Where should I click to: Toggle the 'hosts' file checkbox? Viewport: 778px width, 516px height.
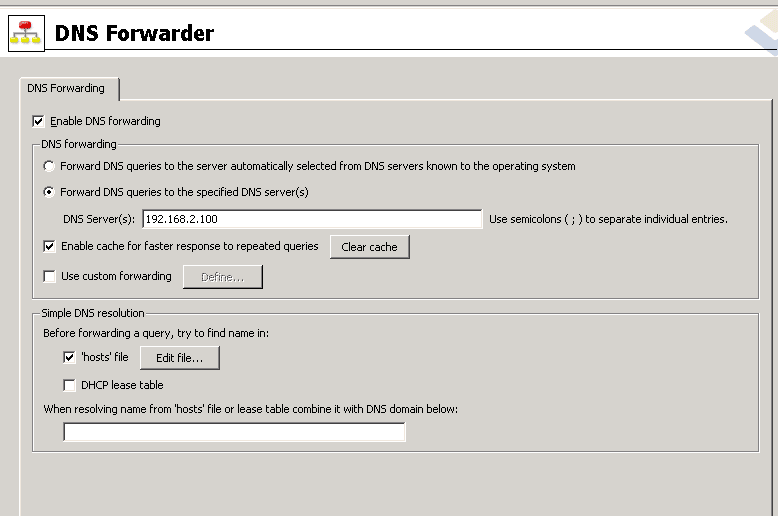(69, 357)
